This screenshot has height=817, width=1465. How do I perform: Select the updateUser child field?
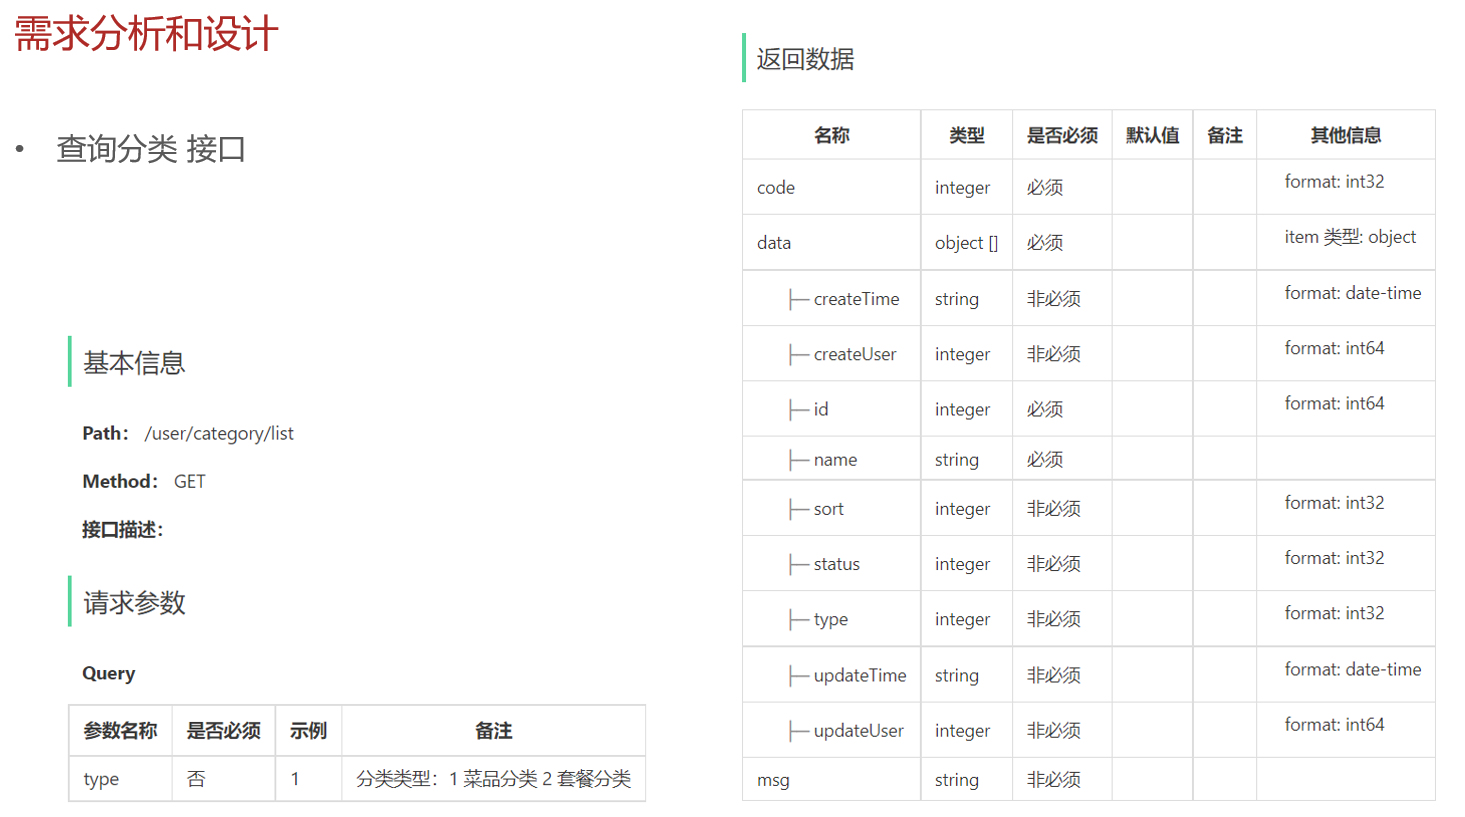click(x=858, y=731)
